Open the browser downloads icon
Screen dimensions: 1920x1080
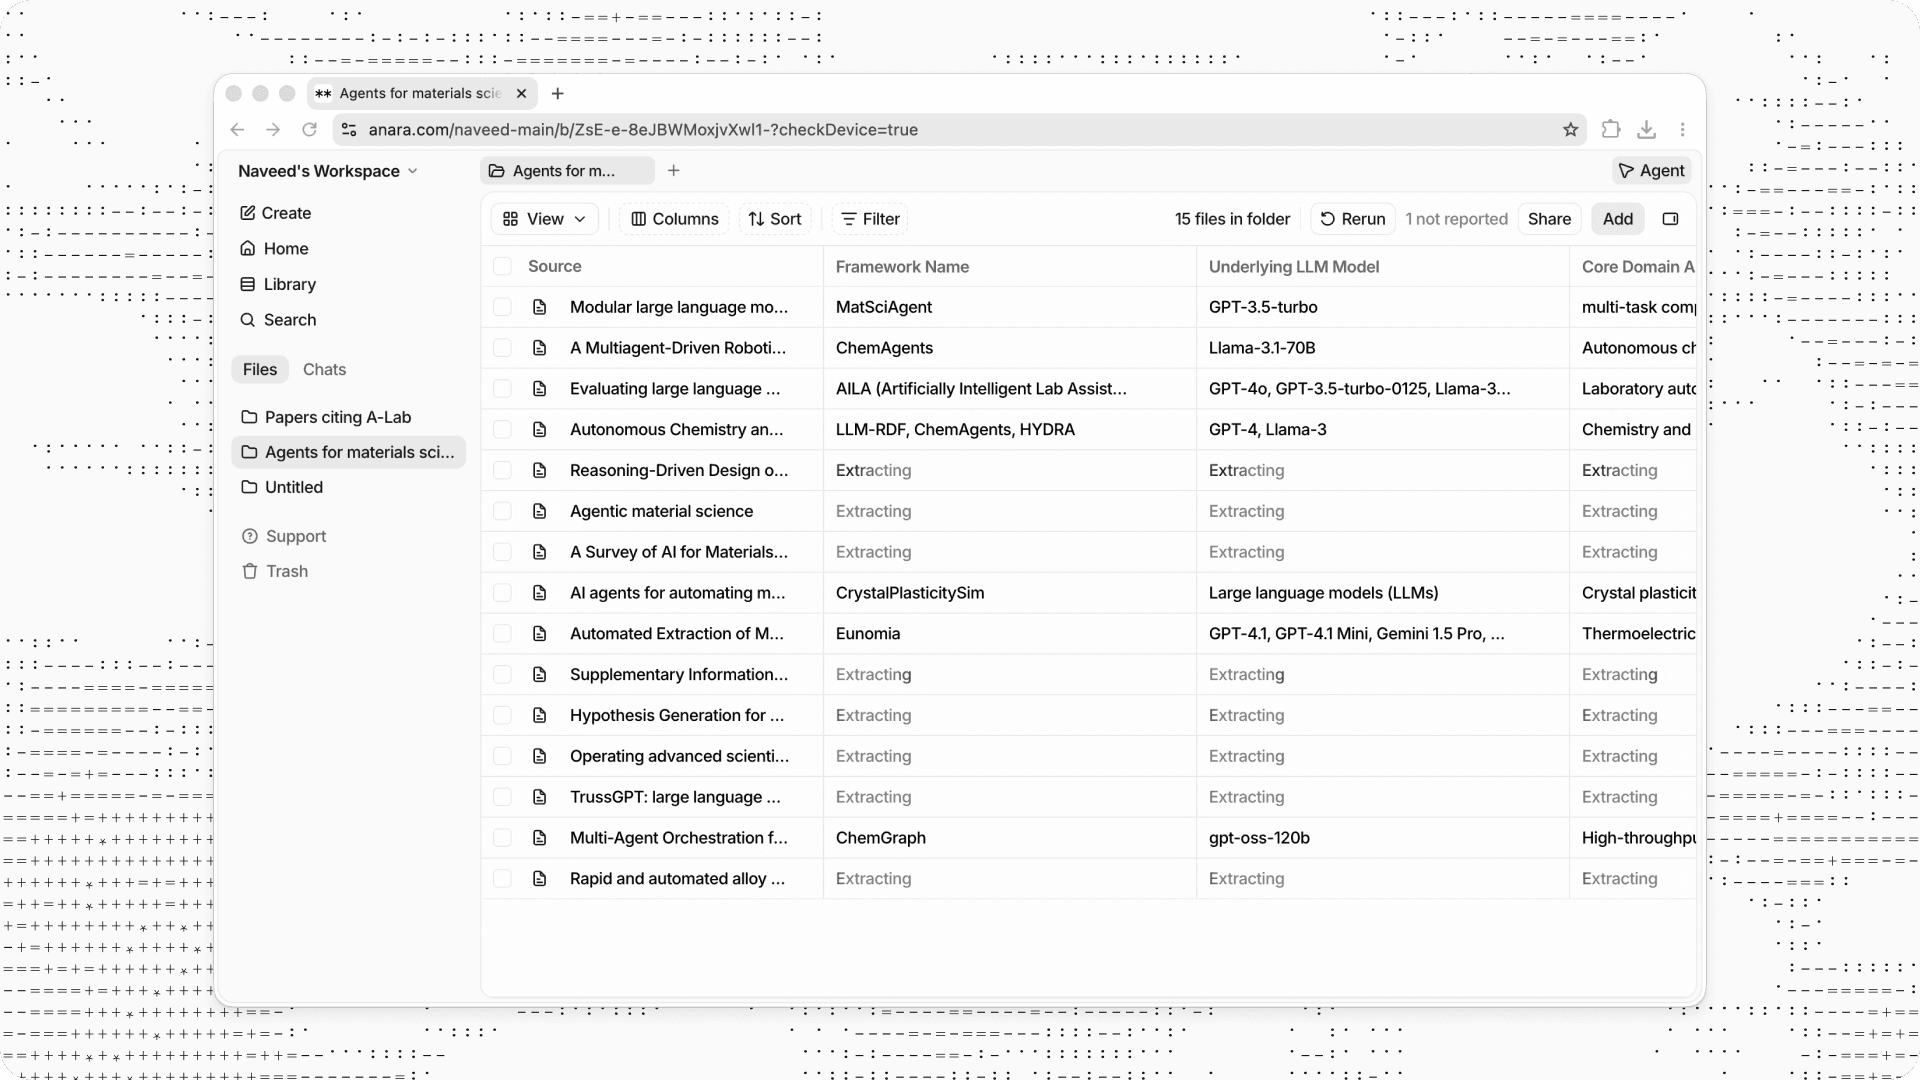(x=1646, y=130)
